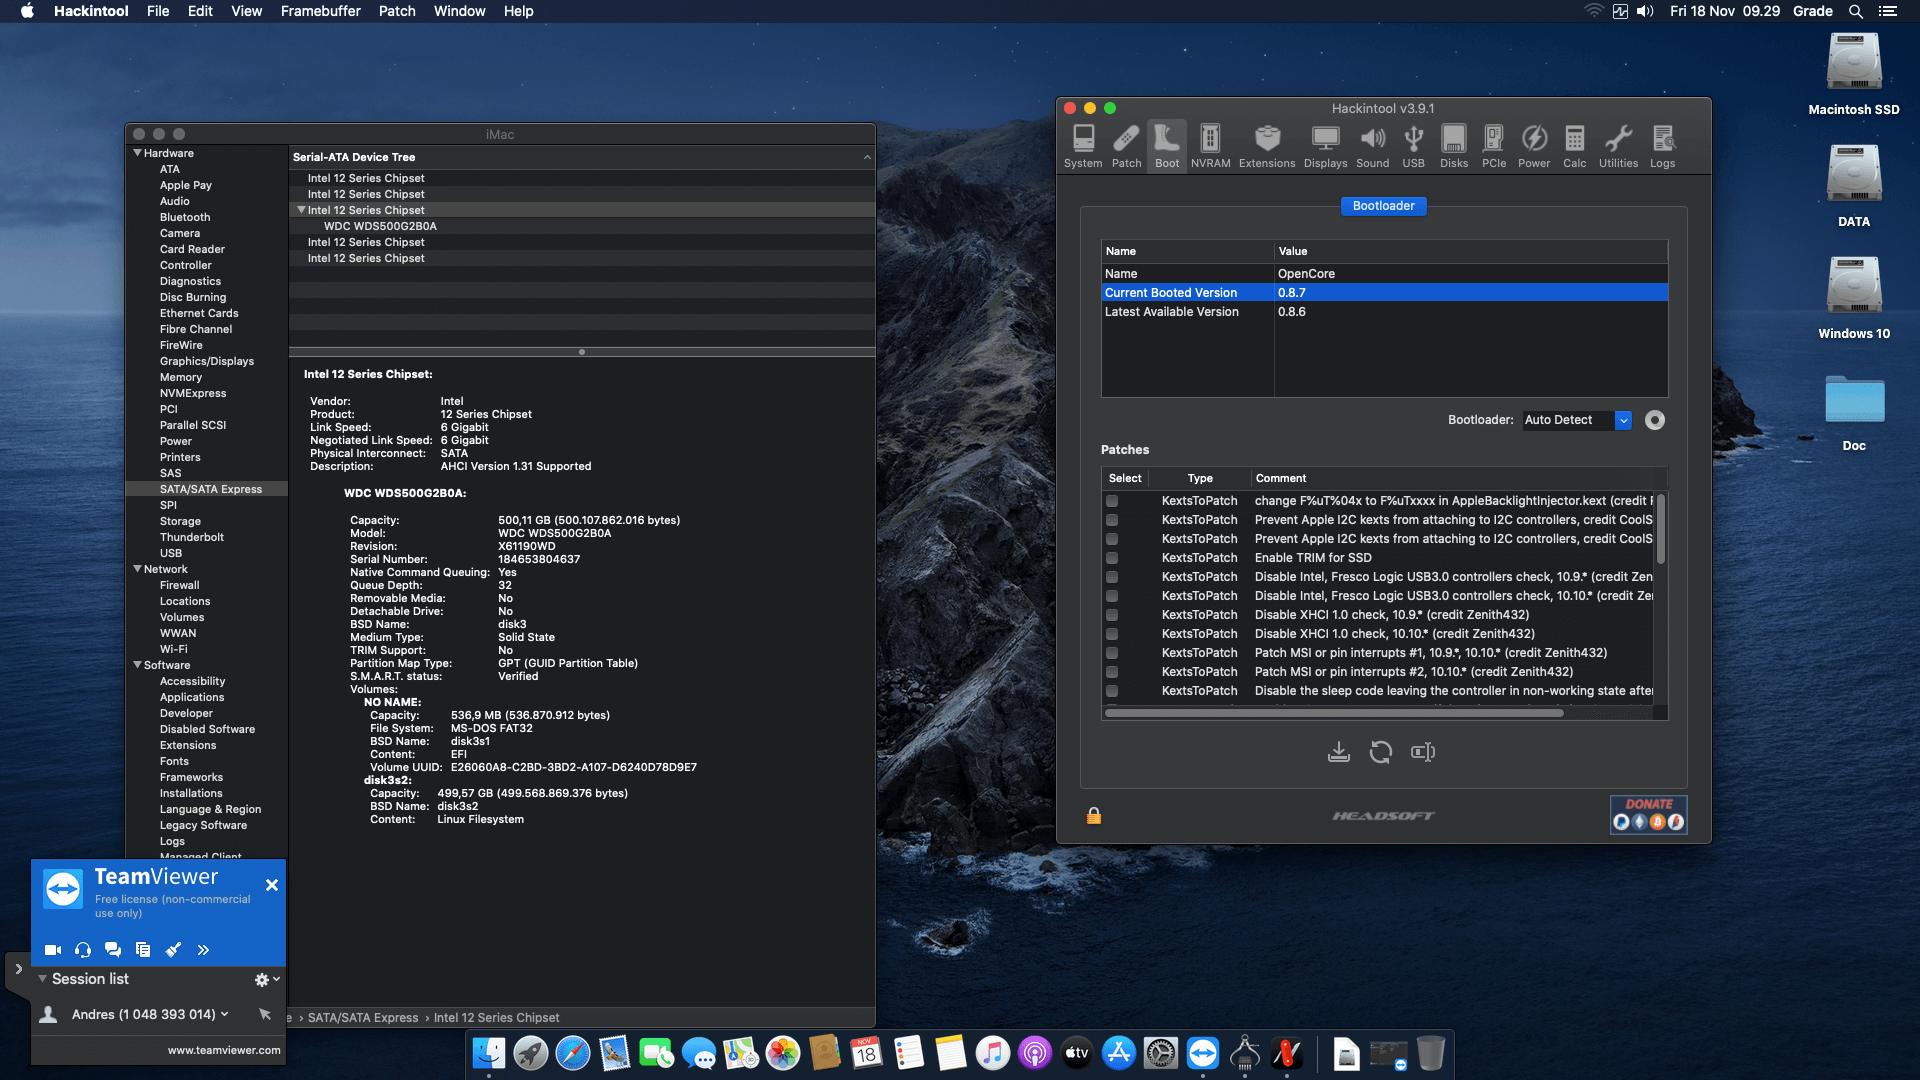Viewport: 1920px width, 1080px height.
Task: Open the Sound section
Action: [1372, 146]
